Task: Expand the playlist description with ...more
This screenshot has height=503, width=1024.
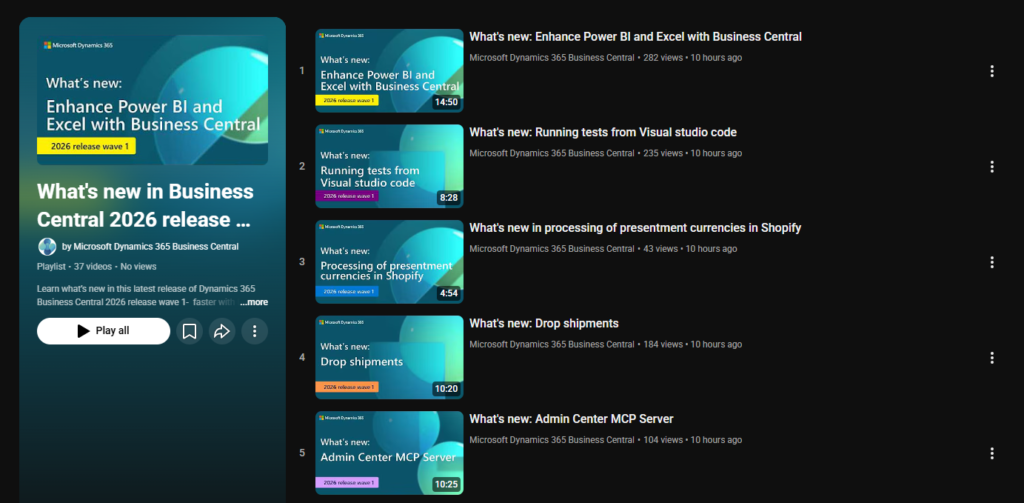Action: [254, 302]
